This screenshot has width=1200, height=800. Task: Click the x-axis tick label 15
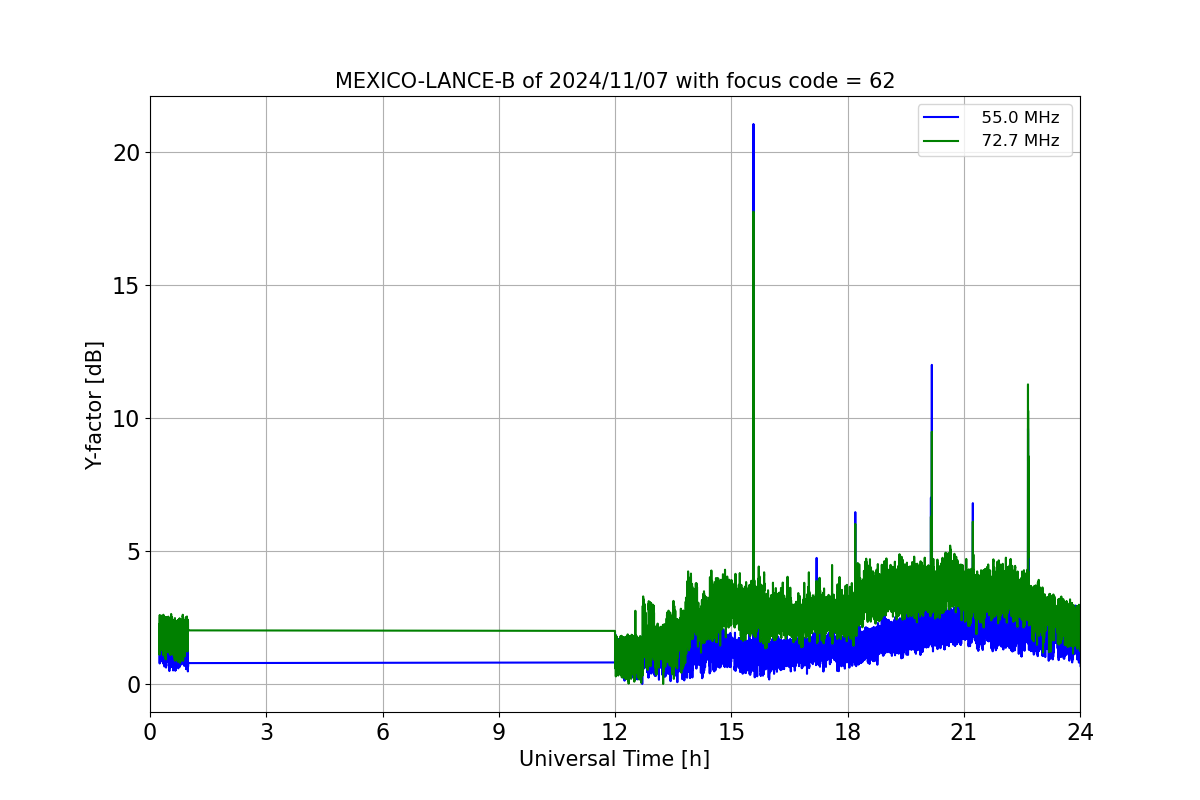point(731,732)
